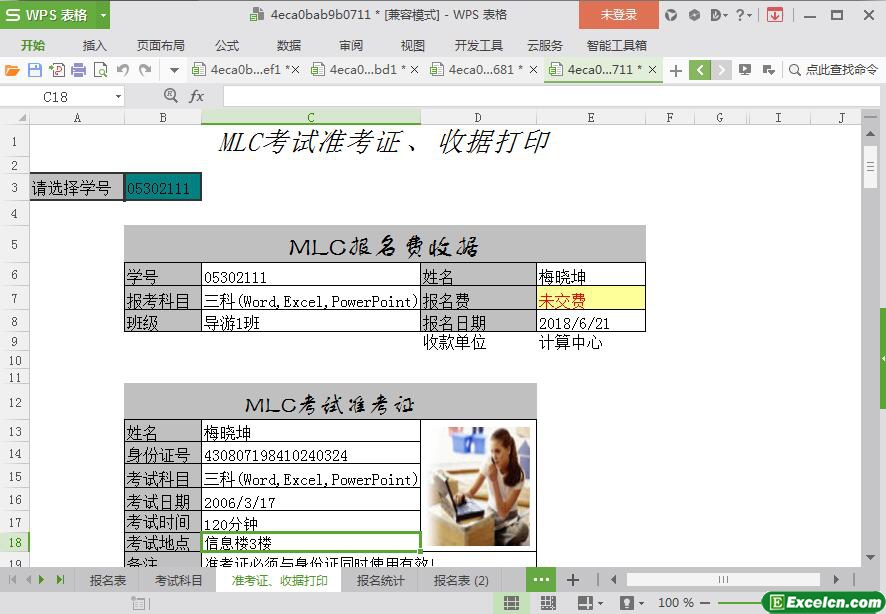Viewport: 886px width, 614px height.
Task: Click the Save icon in quick toolbar
Action: (35, 70)
